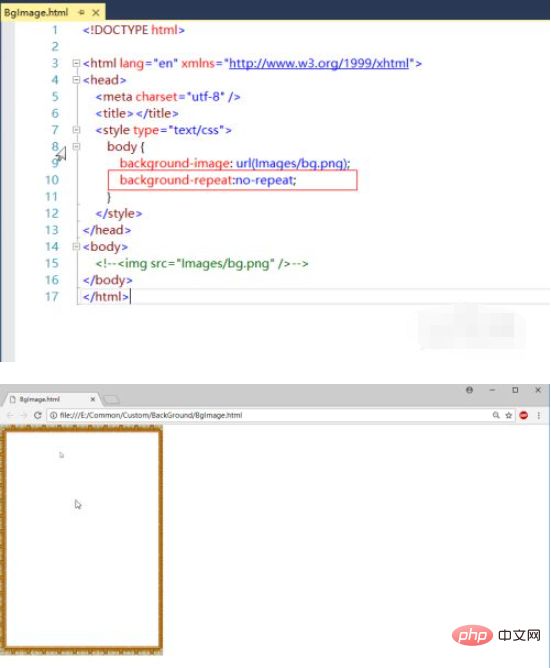Pin the BgImage.html editor tab
The image size is (551, 668).
coord(81,13)
